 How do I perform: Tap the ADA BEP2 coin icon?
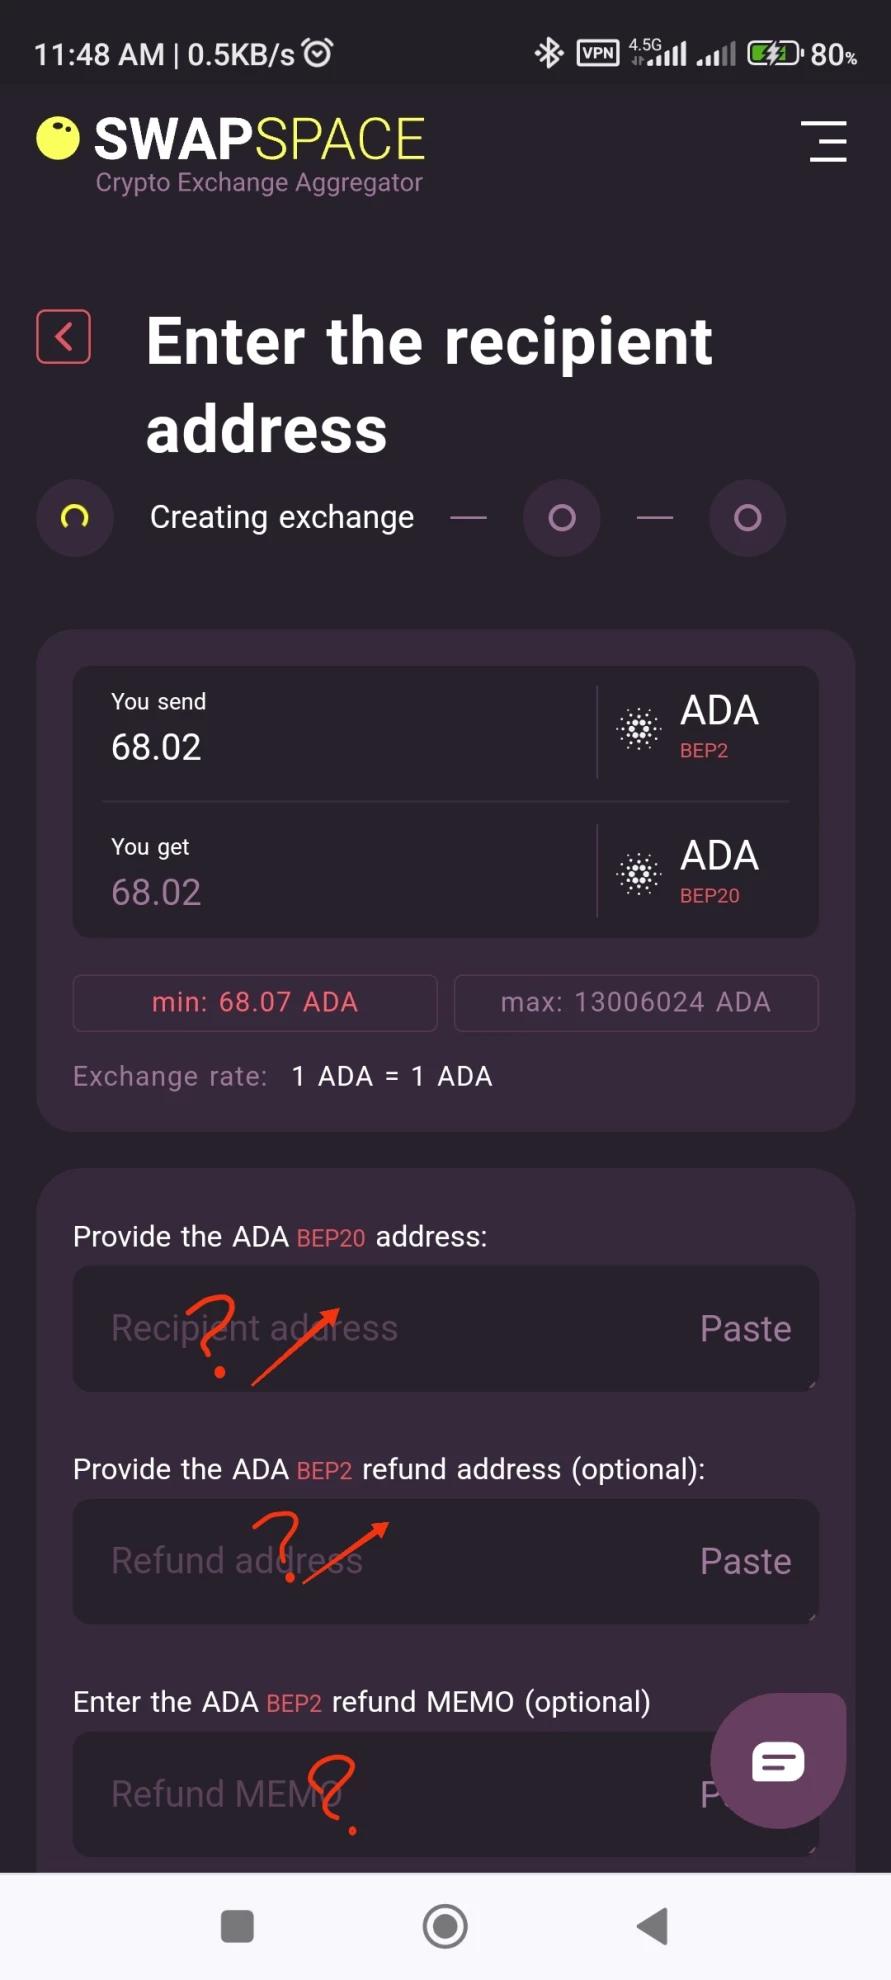click(x=639, y=729)
